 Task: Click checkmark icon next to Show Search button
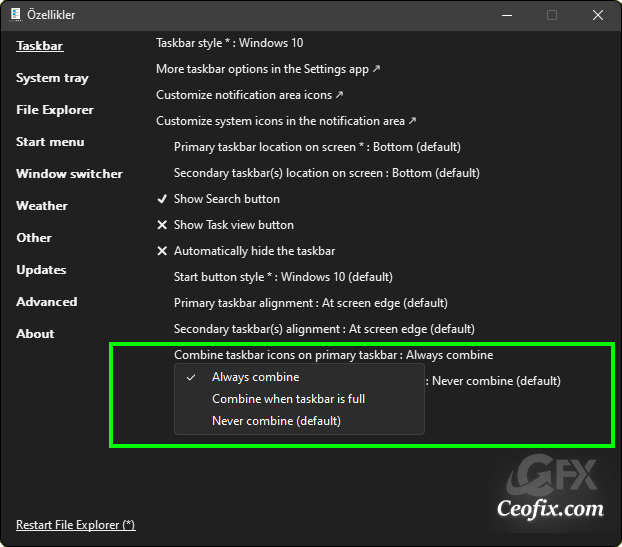tap(162, 199)
